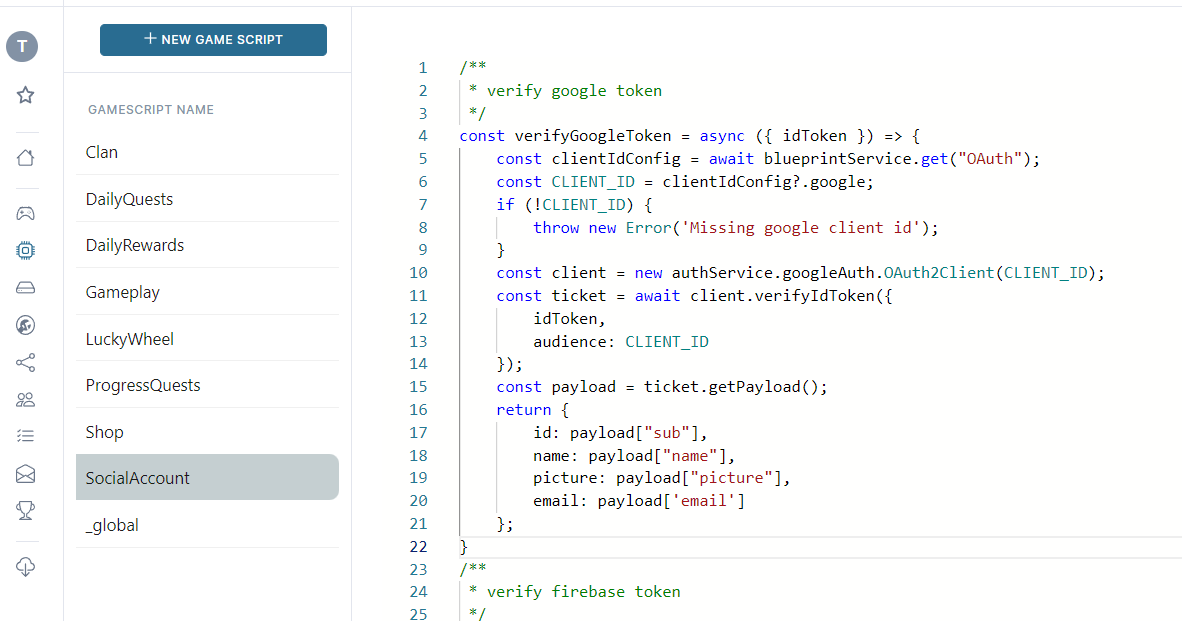Screen dimensions: 1182x621
Task: Click 'Missing google client id' string
Action: click(801, 228)
